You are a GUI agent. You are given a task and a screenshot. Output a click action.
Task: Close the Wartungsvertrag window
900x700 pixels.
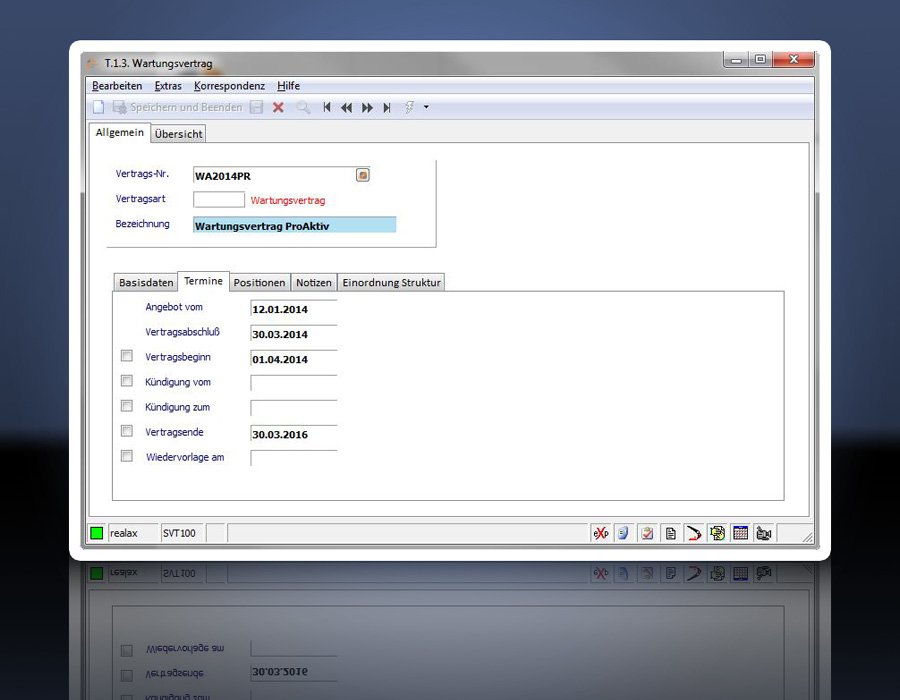click(794, 60)
